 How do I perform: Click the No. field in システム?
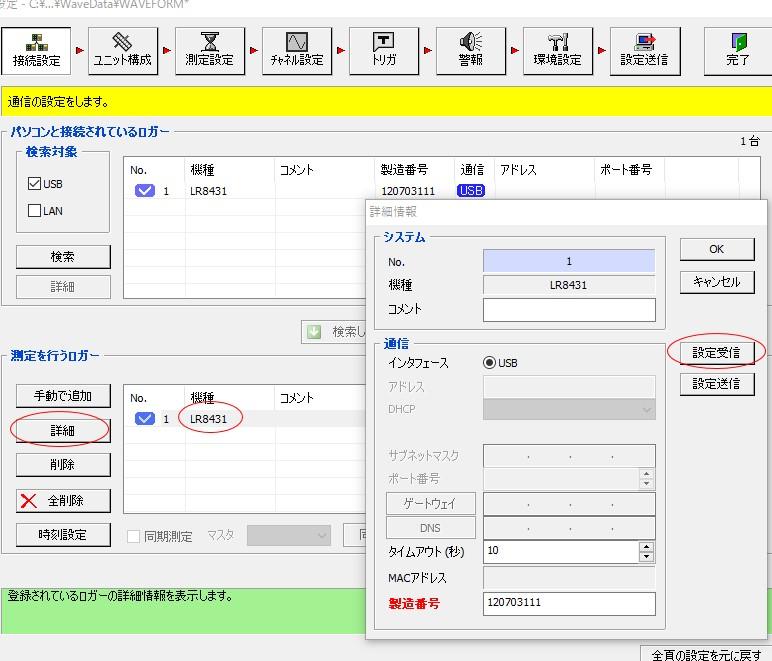click(569, 261)
